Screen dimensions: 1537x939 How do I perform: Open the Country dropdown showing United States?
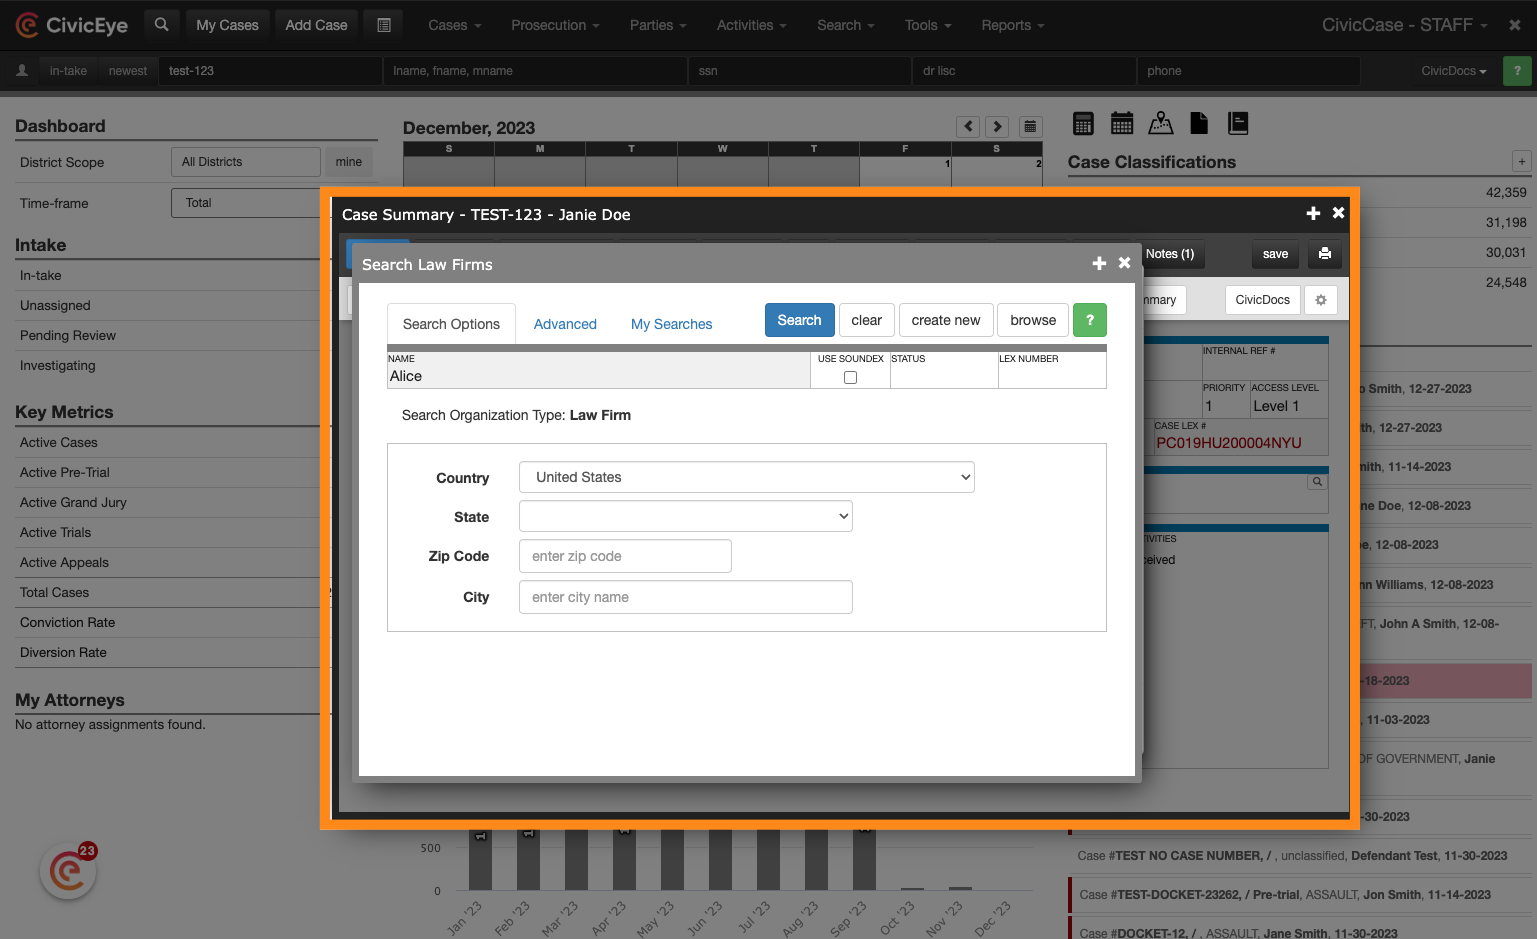pos(747,477)
